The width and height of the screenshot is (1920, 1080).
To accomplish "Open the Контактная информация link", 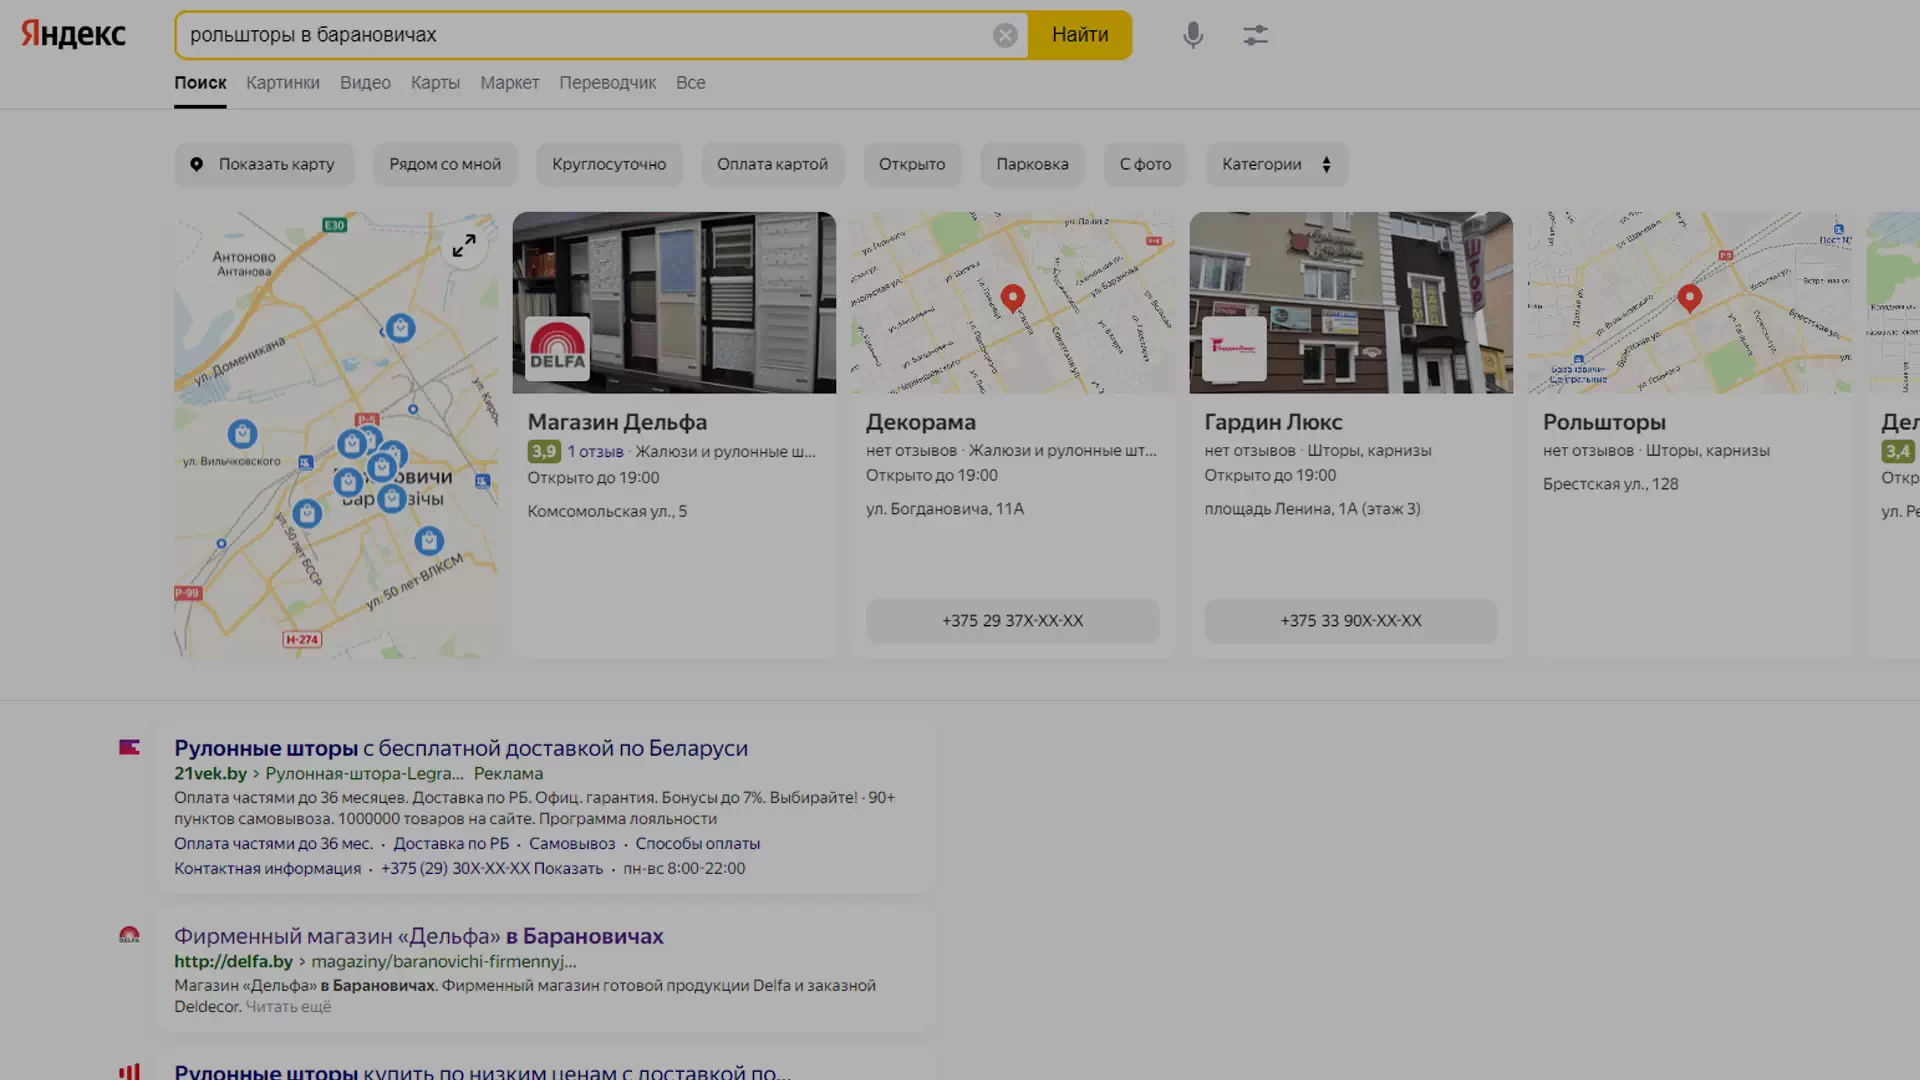I will pyautogui.click(x=267, y=869).
